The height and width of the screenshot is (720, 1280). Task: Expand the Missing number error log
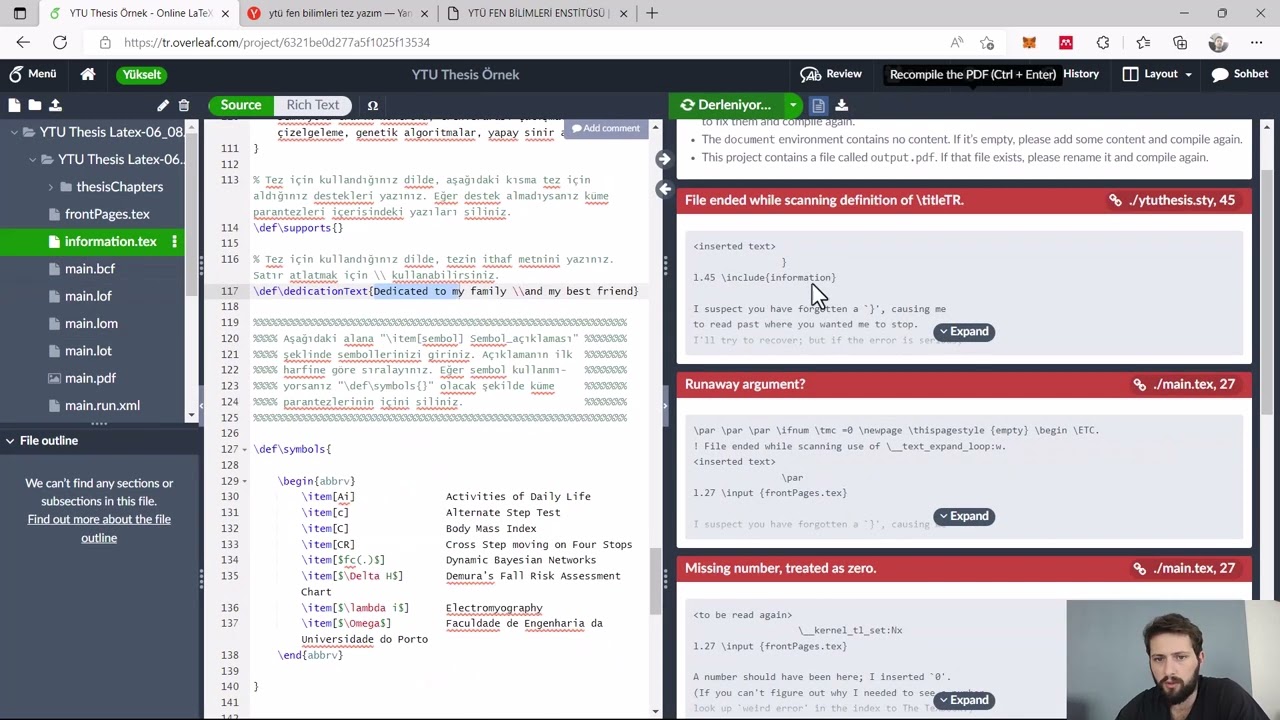point(964,700)
